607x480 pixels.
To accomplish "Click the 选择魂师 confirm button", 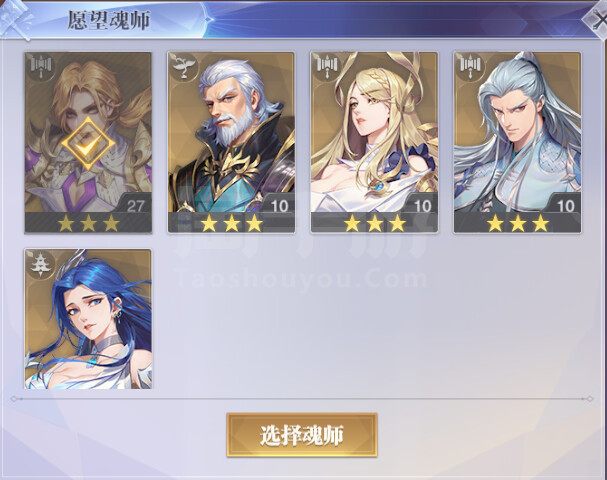I will click(x=302, y=435).
